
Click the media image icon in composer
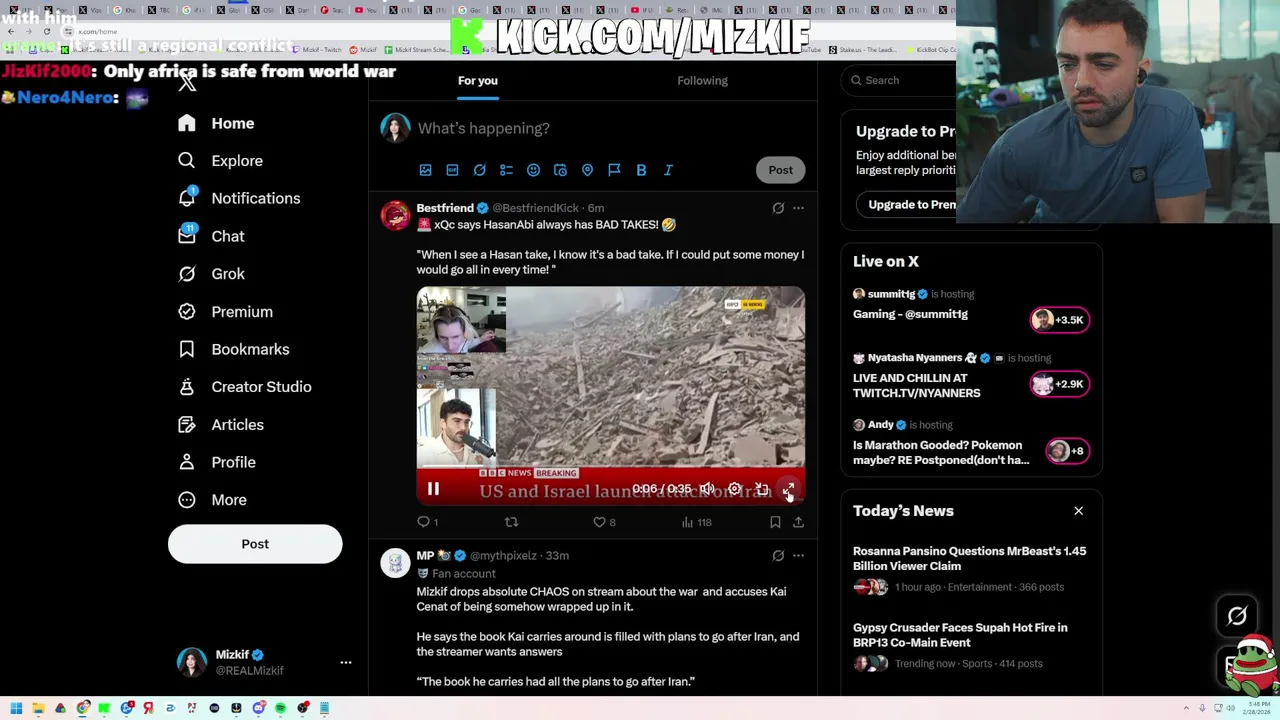[425, 170]
